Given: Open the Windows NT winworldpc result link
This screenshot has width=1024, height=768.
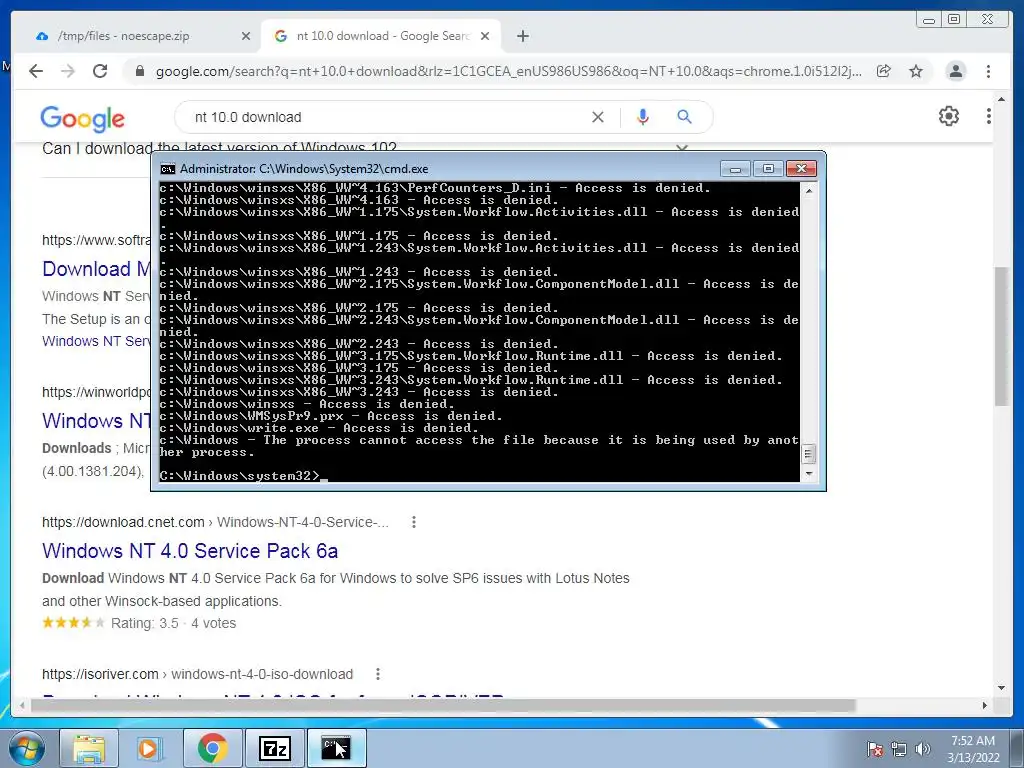Looking at the screenshot, I should [96, 421].
